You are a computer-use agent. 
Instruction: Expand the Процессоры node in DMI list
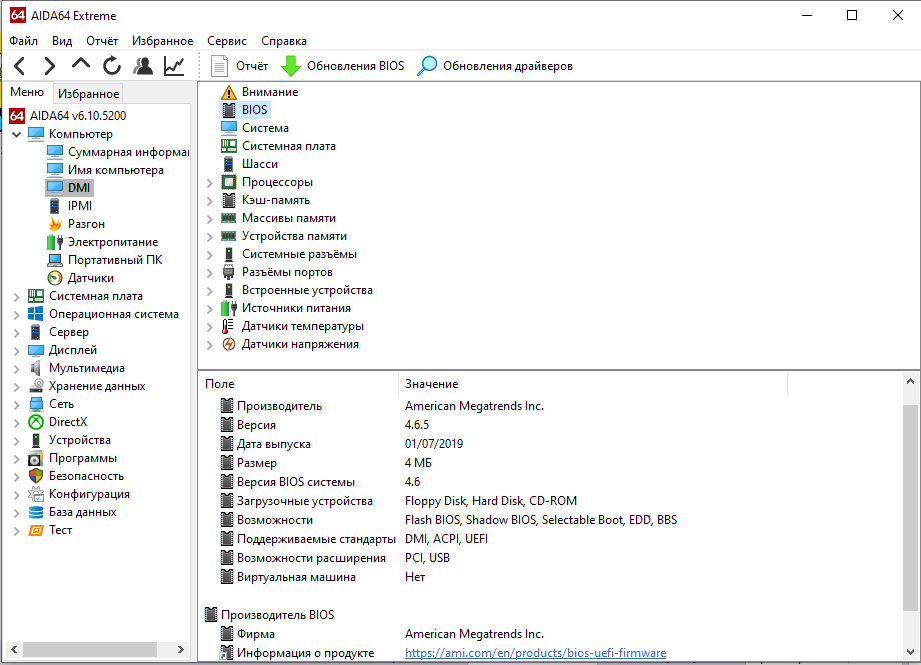click(x=210, y=183)
